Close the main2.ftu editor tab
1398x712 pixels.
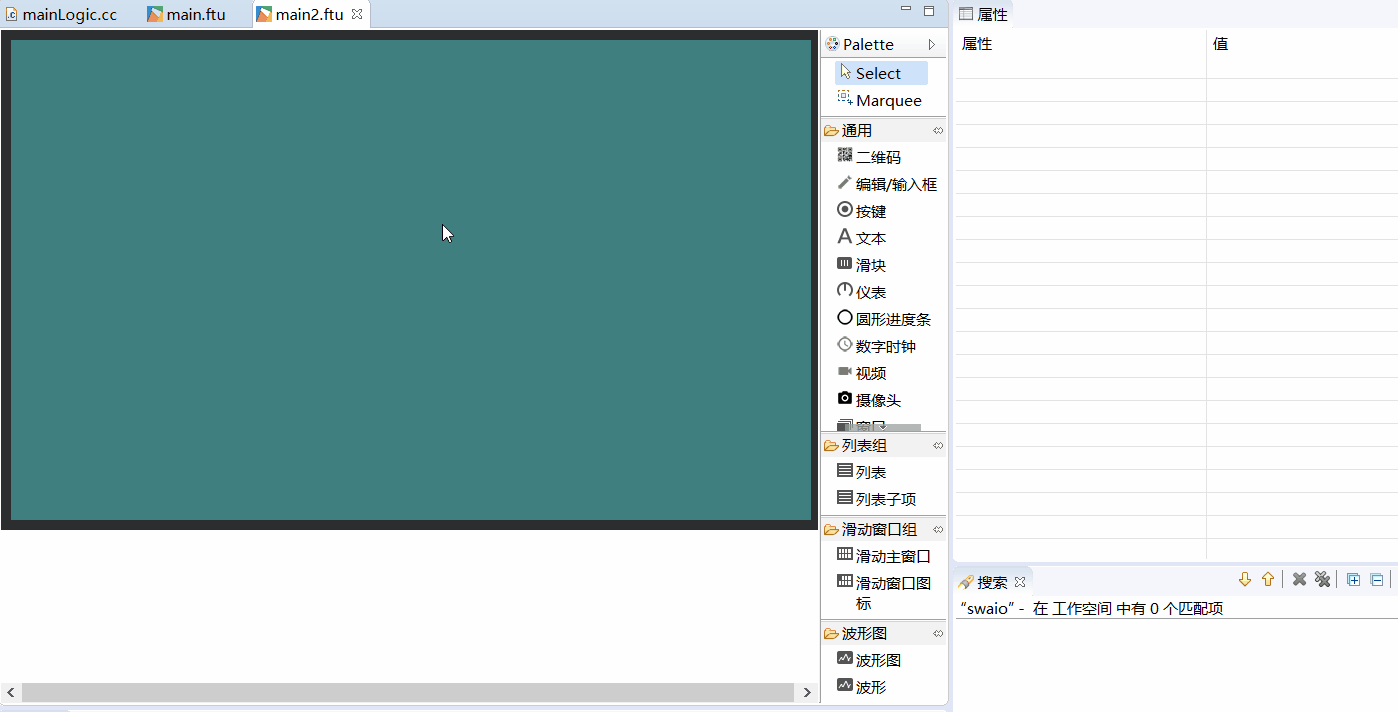(357, 14)
